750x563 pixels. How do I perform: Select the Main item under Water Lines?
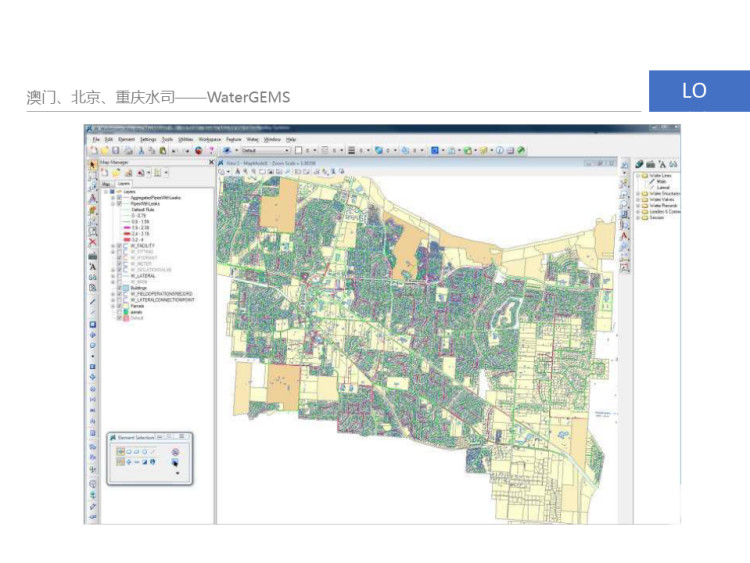[x=662, y=182]
